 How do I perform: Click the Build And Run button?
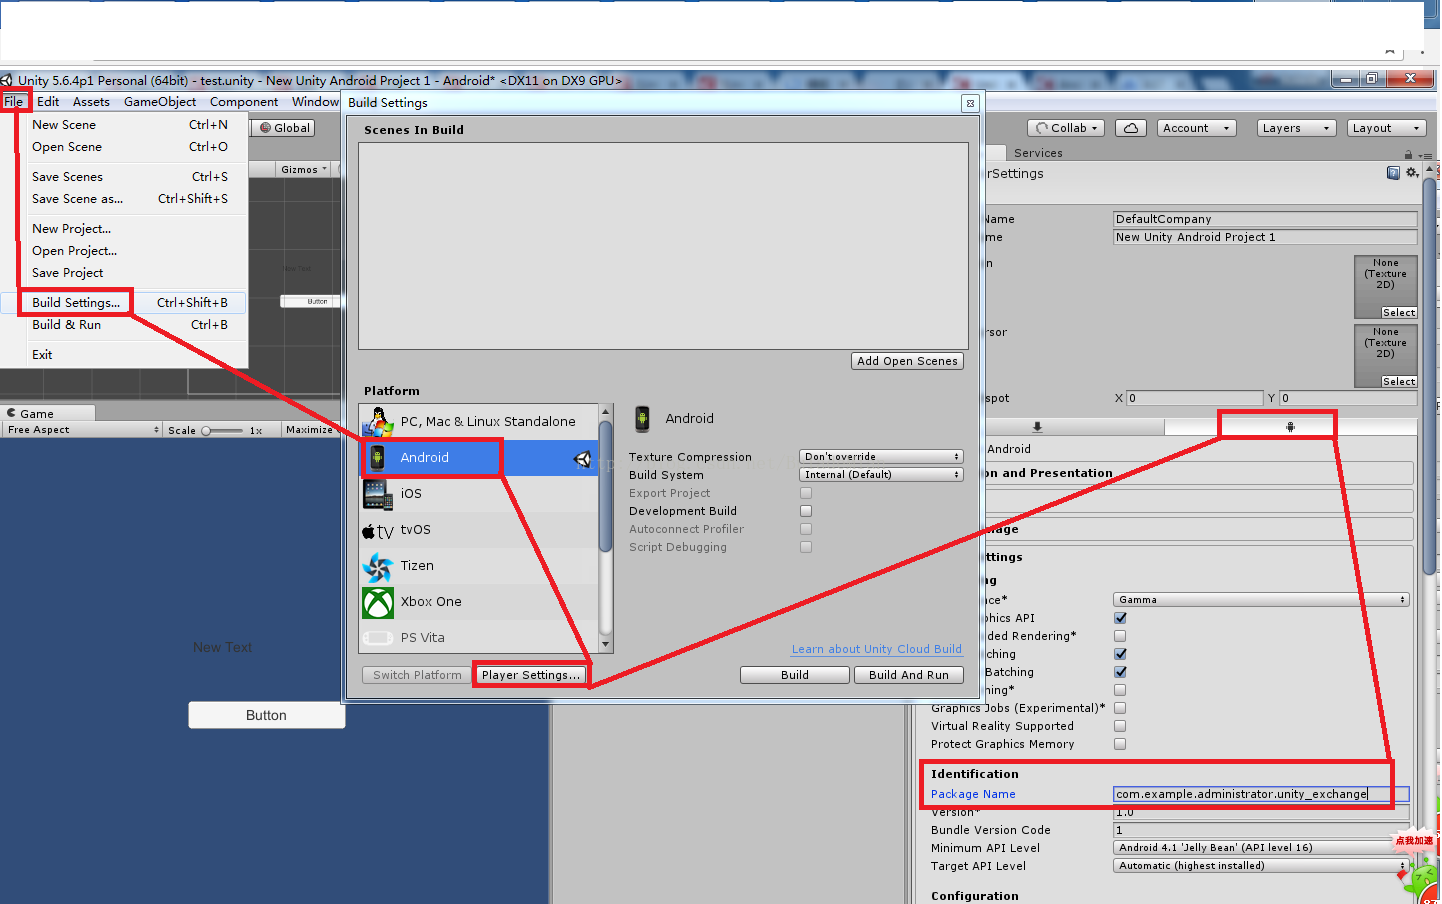pos(909,675)
